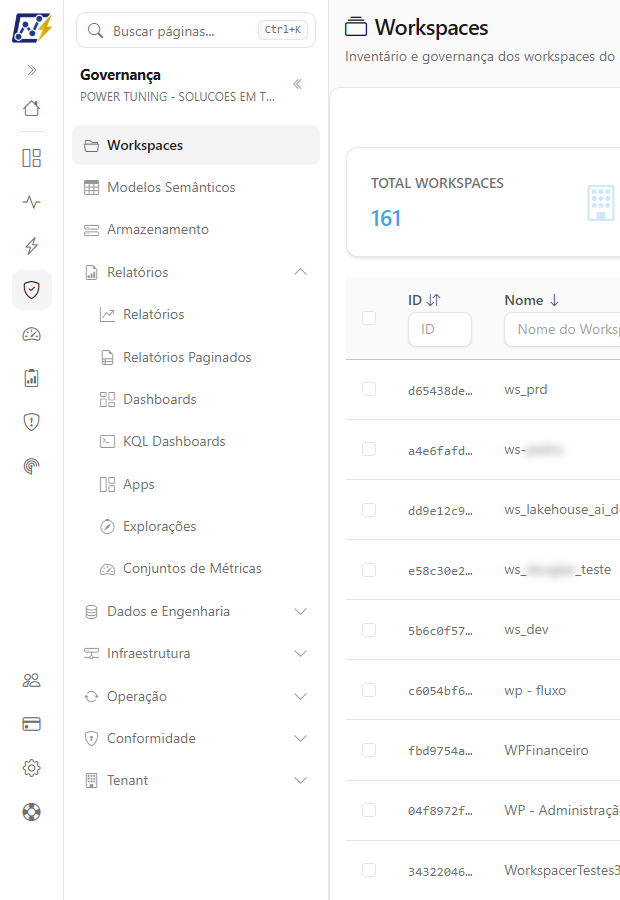Click the ID filter input
Screen dimensions: 620x900
(x=440, y=329)
